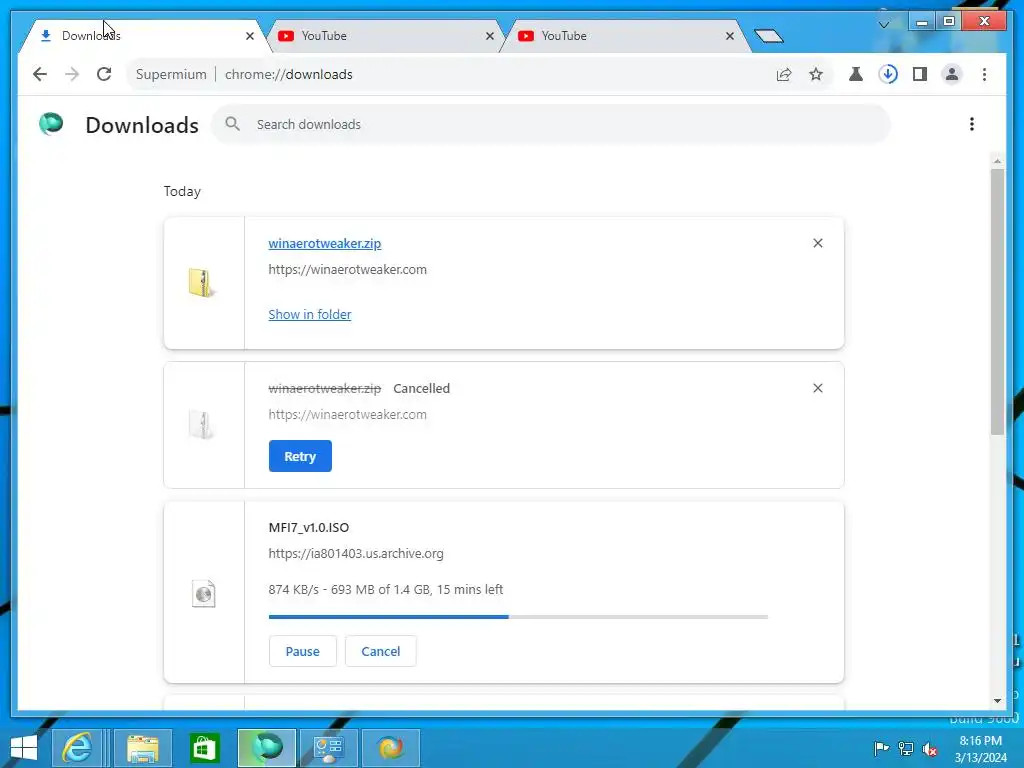Click the scrollbar down arrow

pos(997,701)
